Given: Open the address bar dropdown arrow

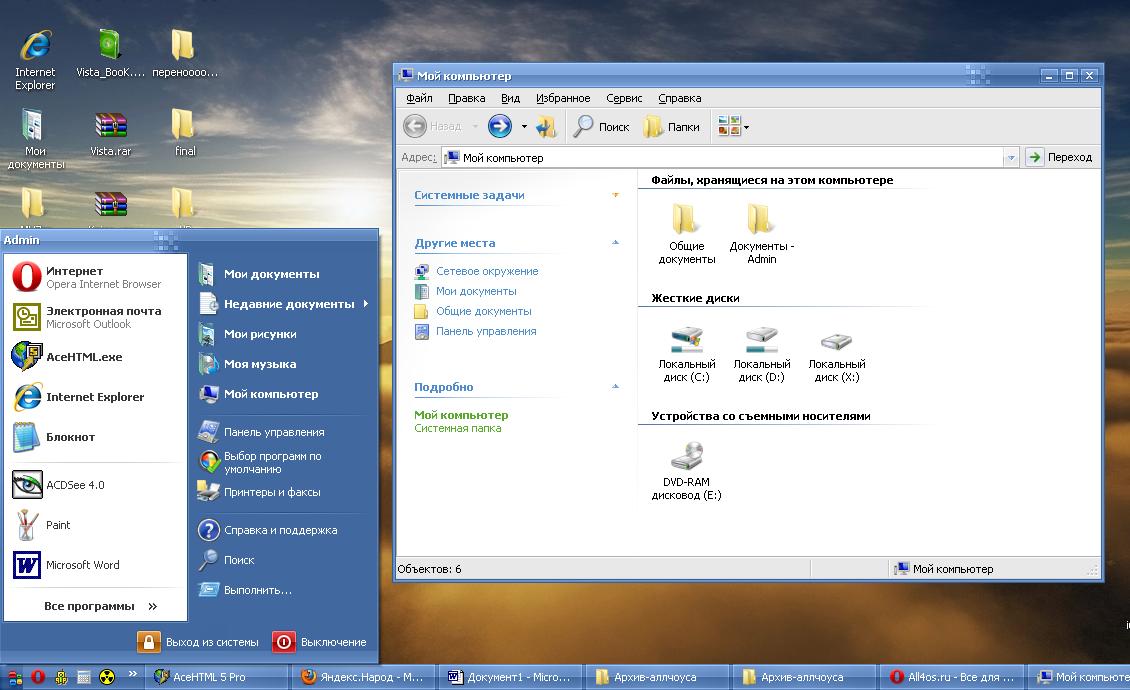Looking at the screenshot, I should coord(1010,157).
